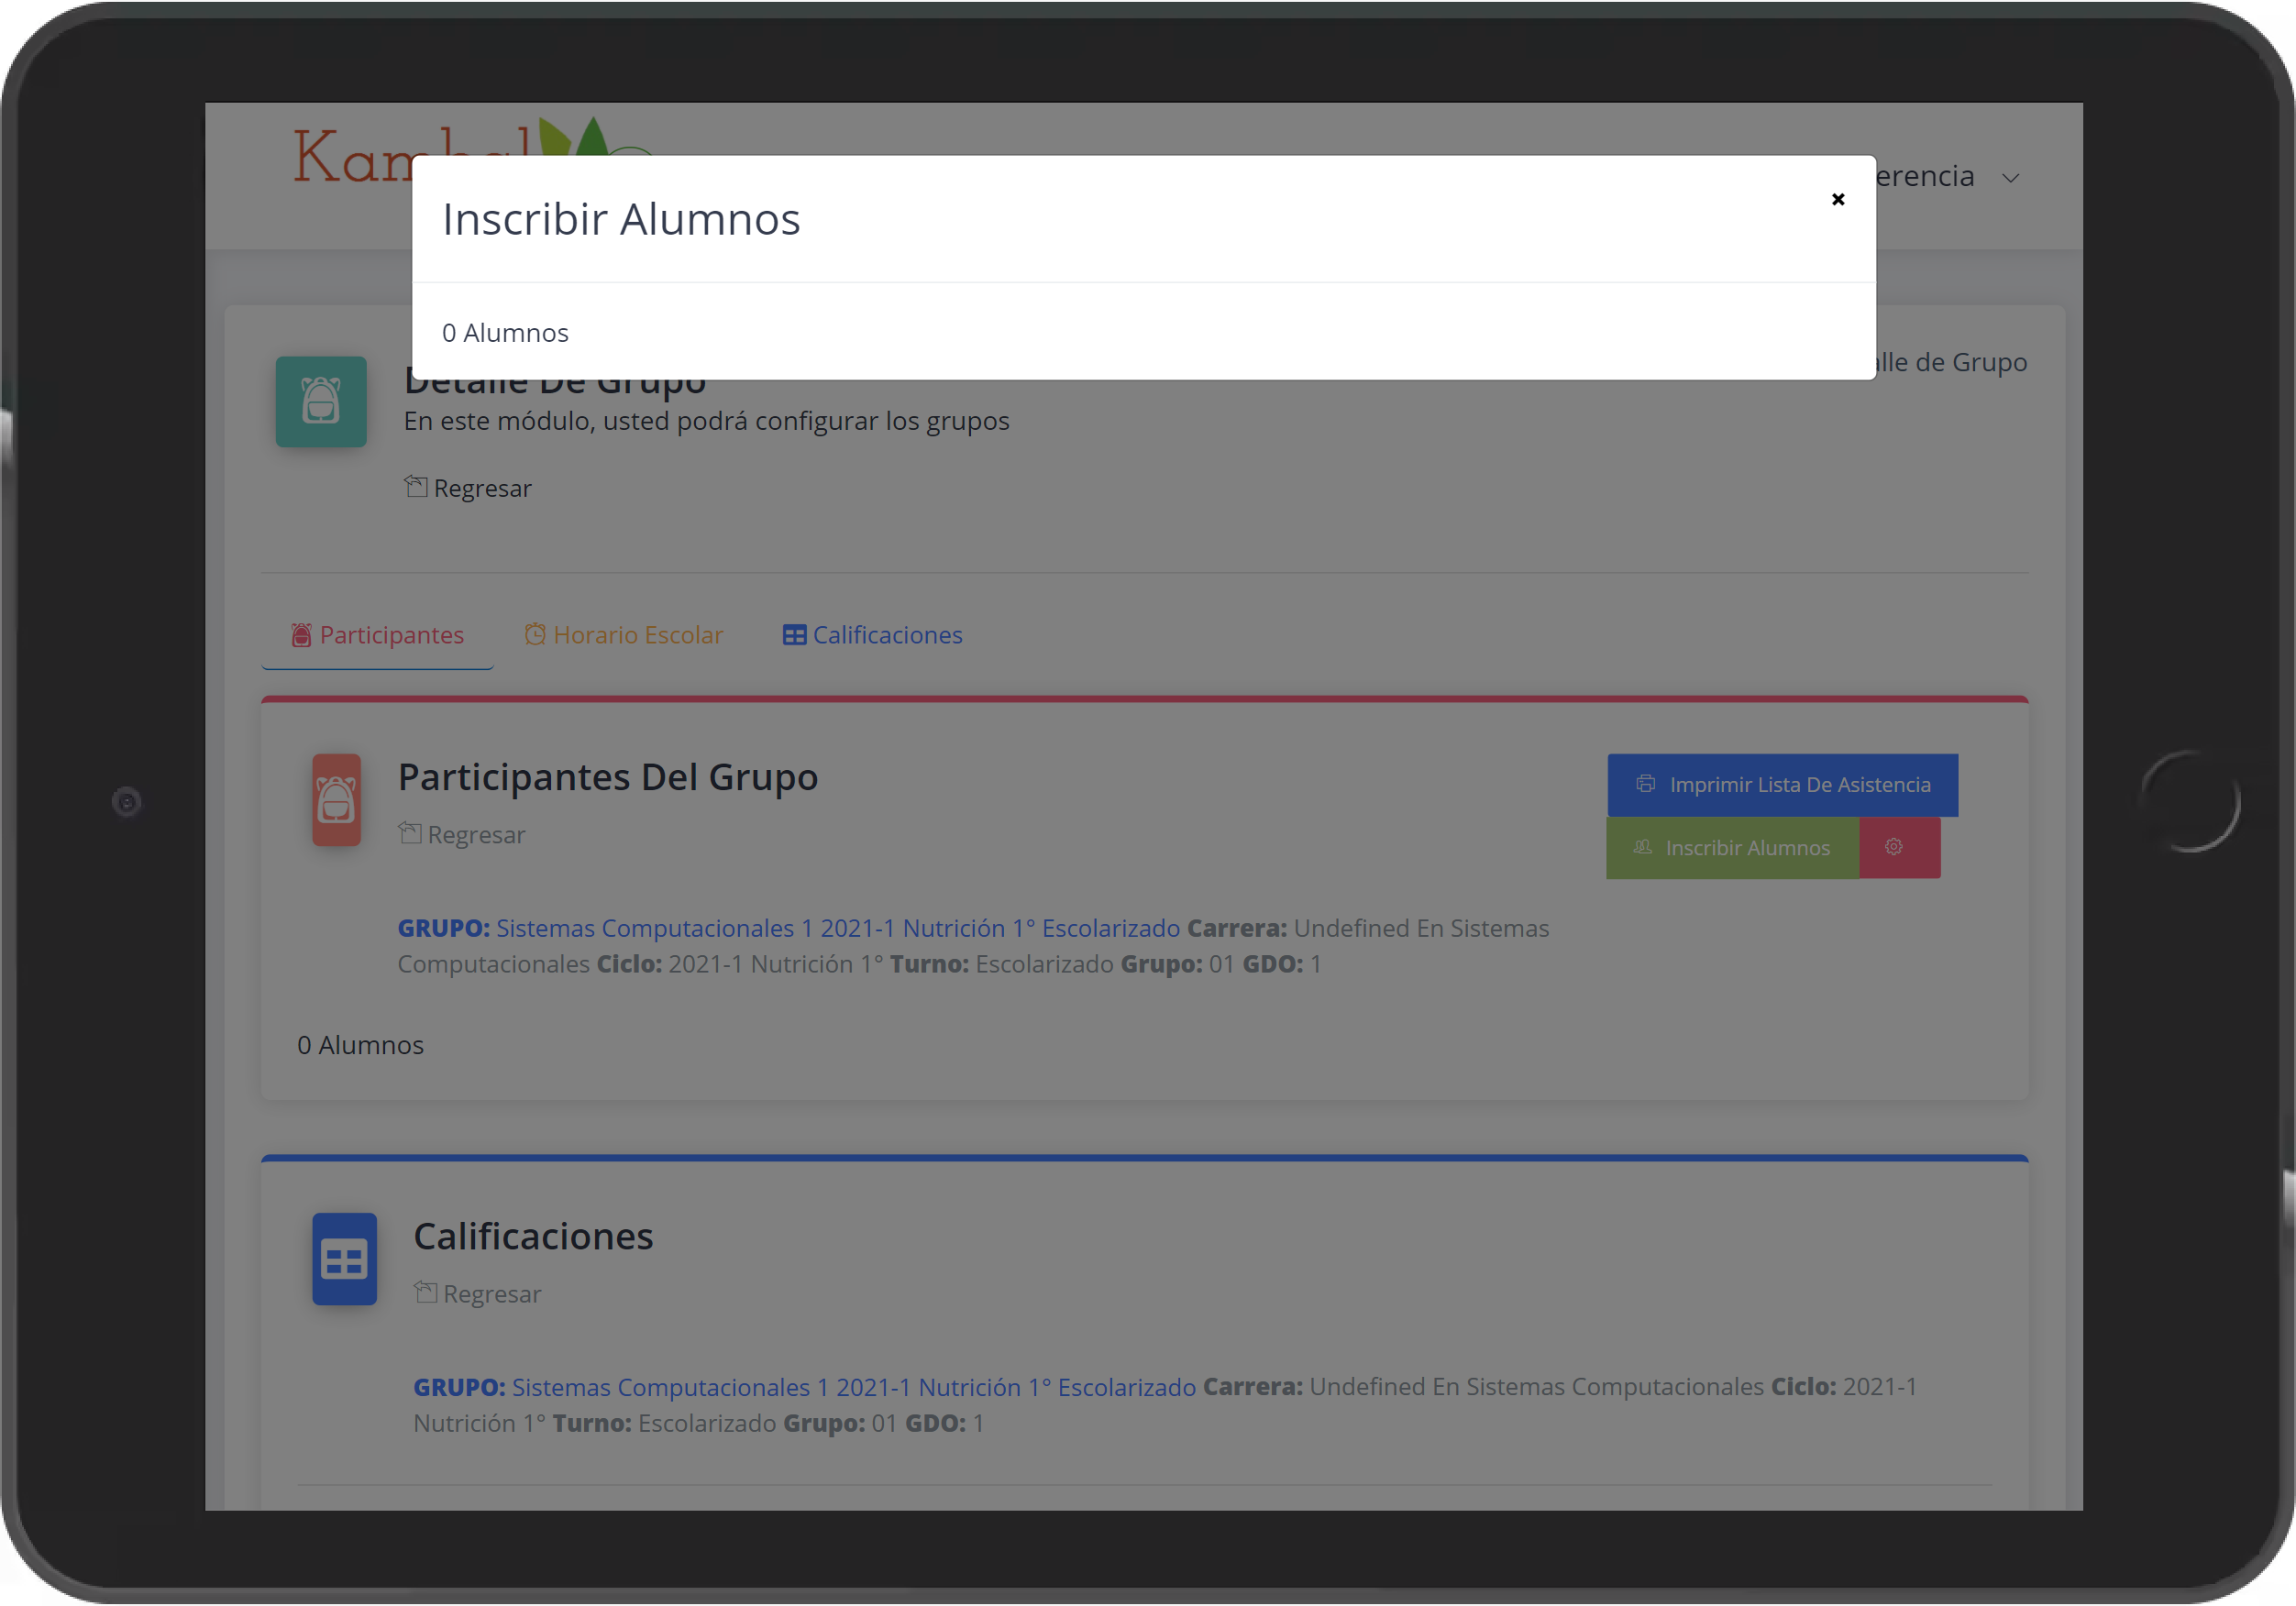The height and width of the screenshot is (1606, 2296).
Task: Click the 'lle de Grupo' breadcrumb text
Action: point(1951,362)
